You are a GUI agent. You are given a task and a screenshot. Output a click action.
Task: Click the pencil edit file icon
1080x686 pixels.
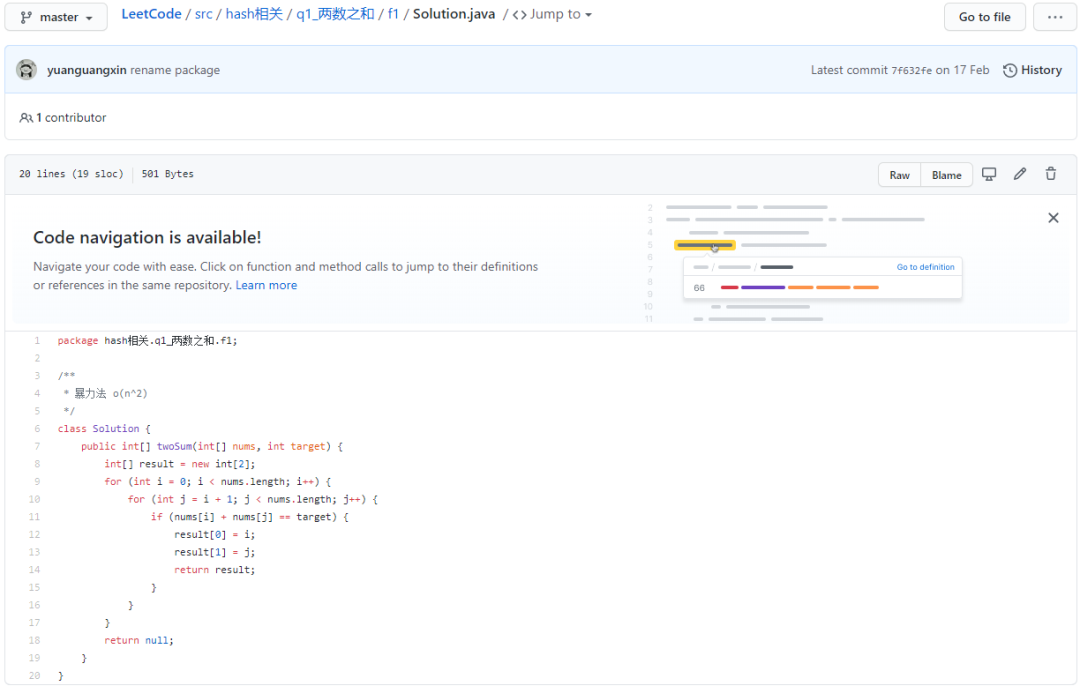tap(1020, 174)
